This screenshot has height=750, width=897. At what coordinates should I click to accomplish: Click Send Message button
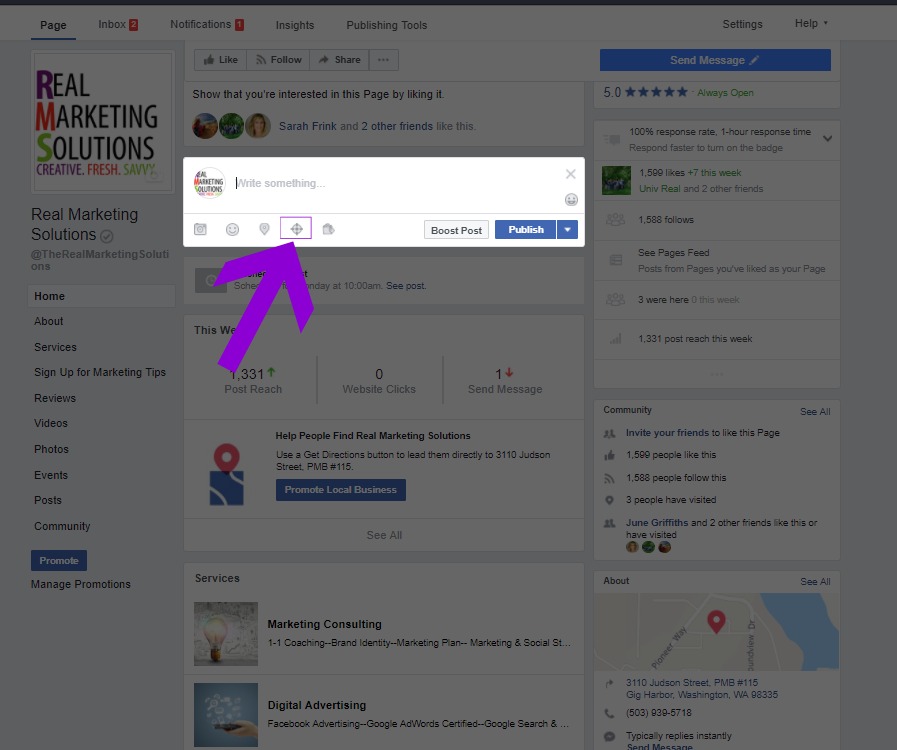715,60
